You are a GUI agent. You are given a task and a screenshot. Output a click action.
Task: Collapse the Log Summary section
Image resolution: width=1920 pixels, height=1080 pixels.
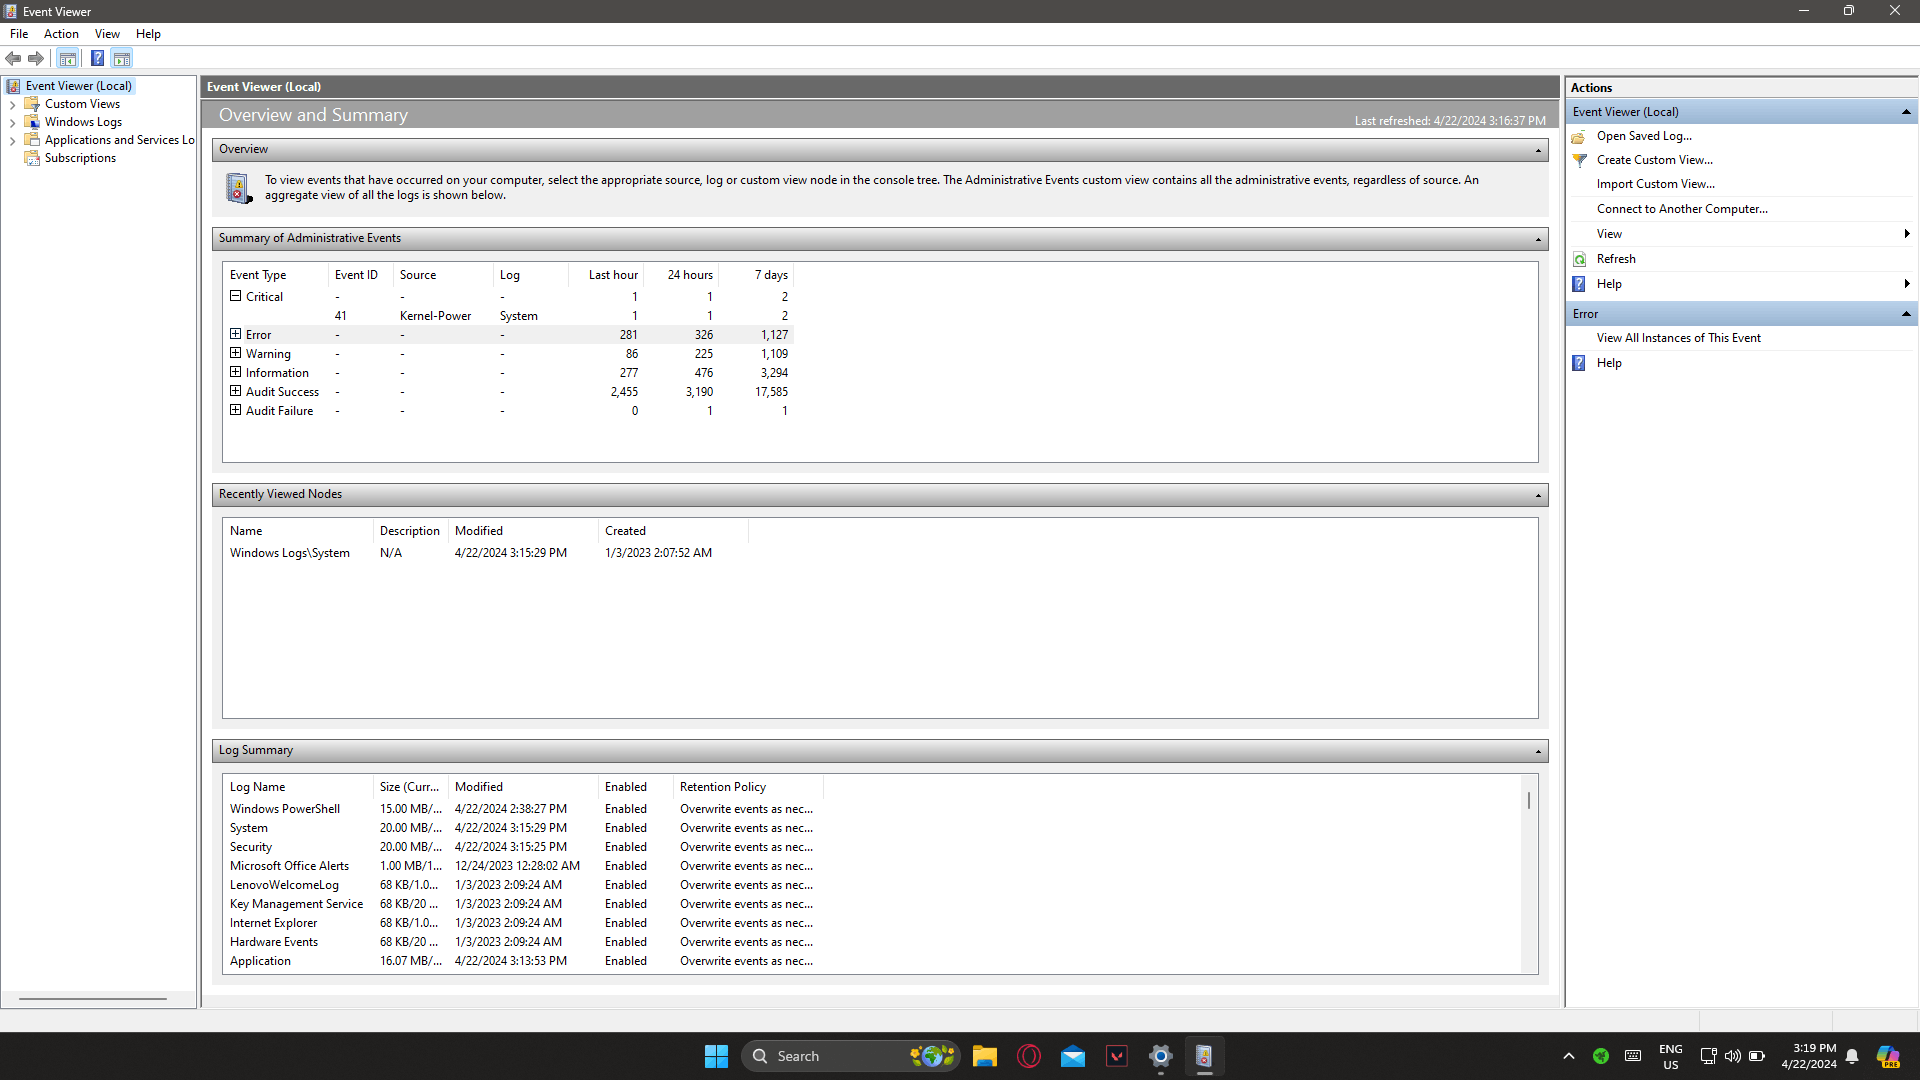point(1538,751)
